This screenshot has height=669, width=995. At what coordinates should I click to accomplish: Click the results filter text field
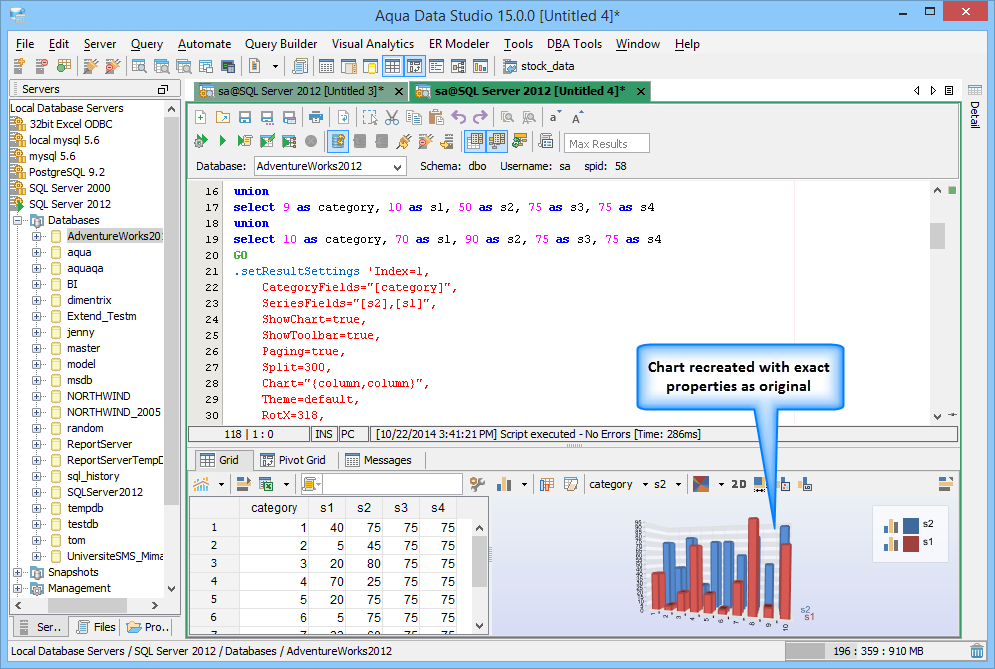[392, 484]
